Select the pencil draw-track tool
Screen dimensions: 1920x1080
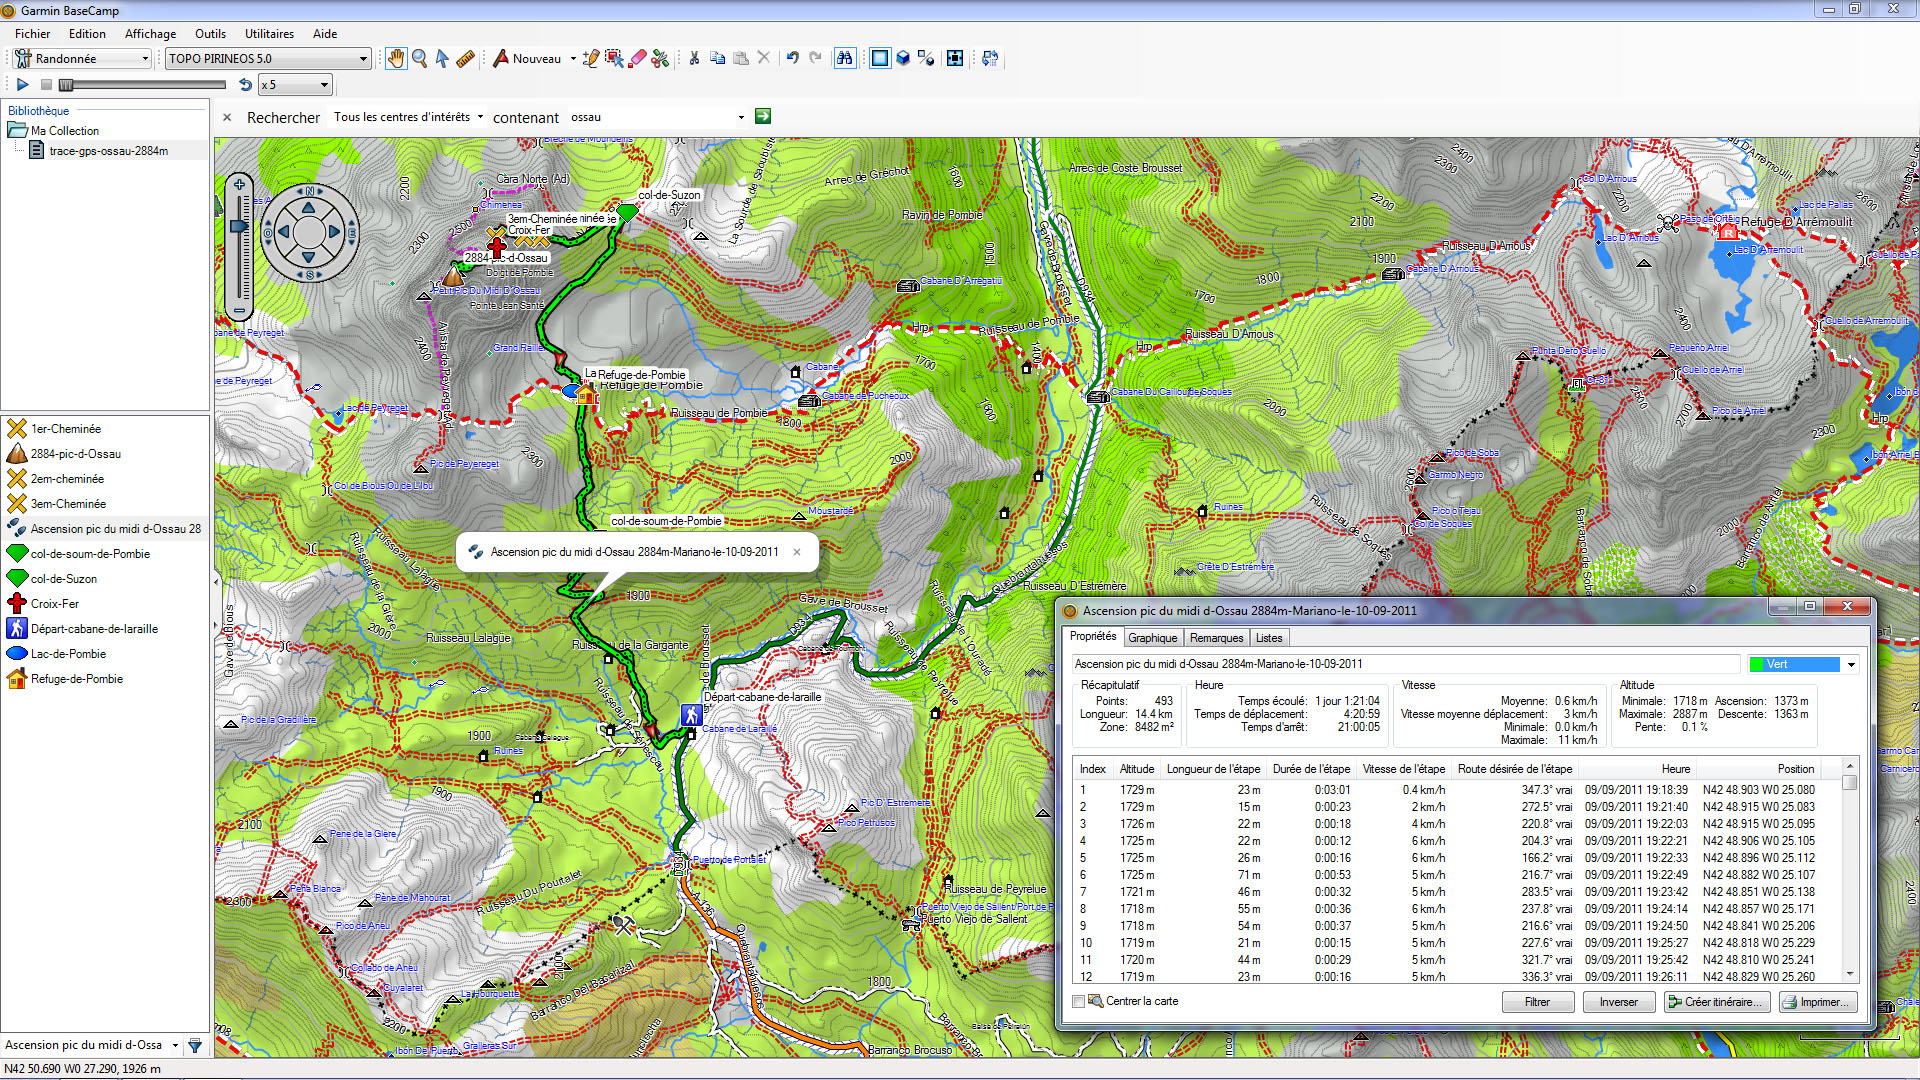tap(591, 59)
